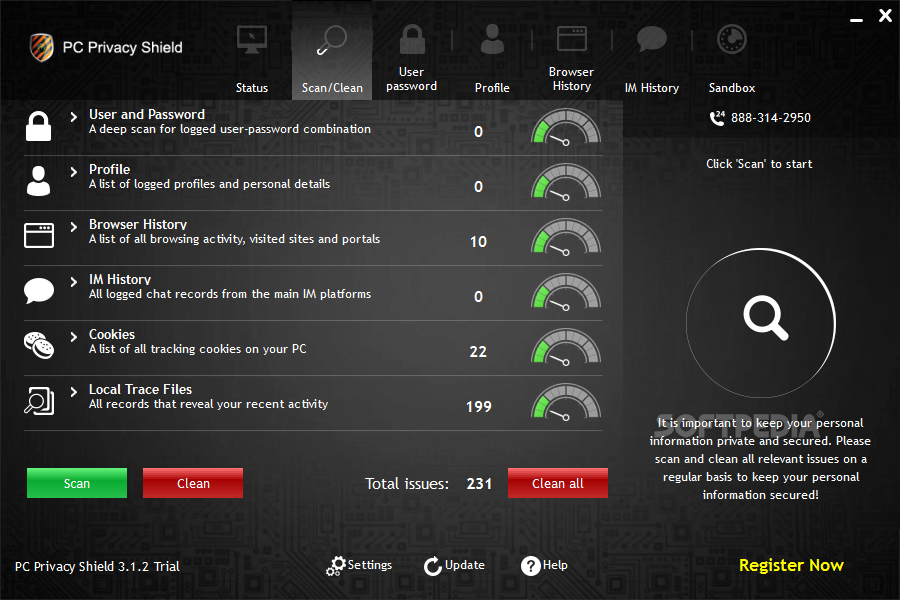Click the Sandbox dial icon
This screenshot has width=900, height=600.
click(732, 39)
